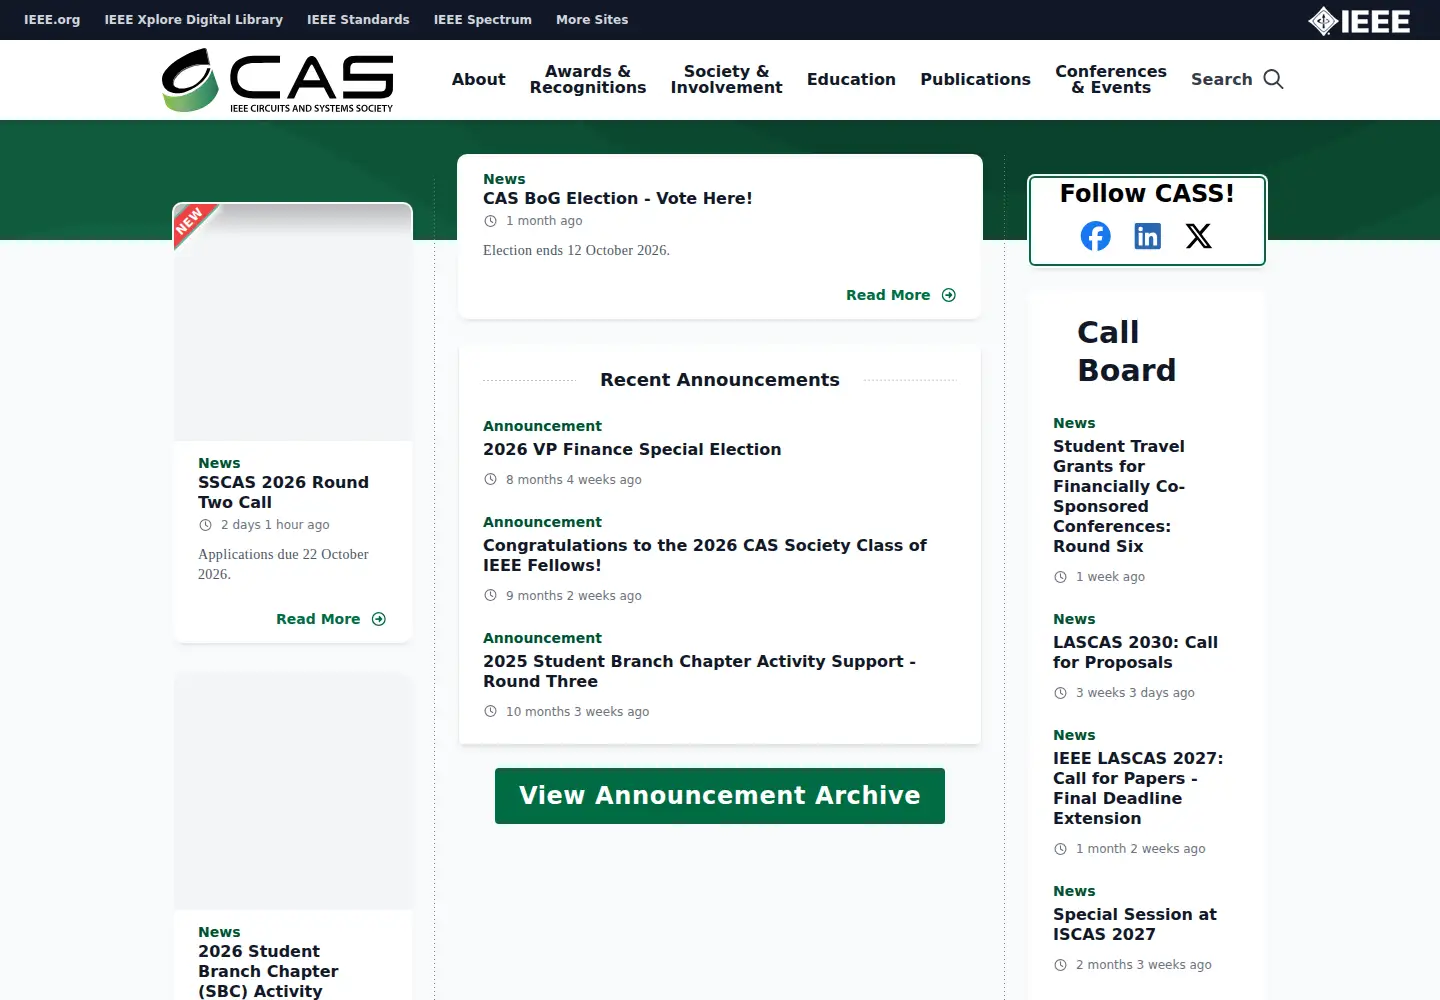Open the LinkedIn icon under Follow CASS

click(x=1147, y=236)
